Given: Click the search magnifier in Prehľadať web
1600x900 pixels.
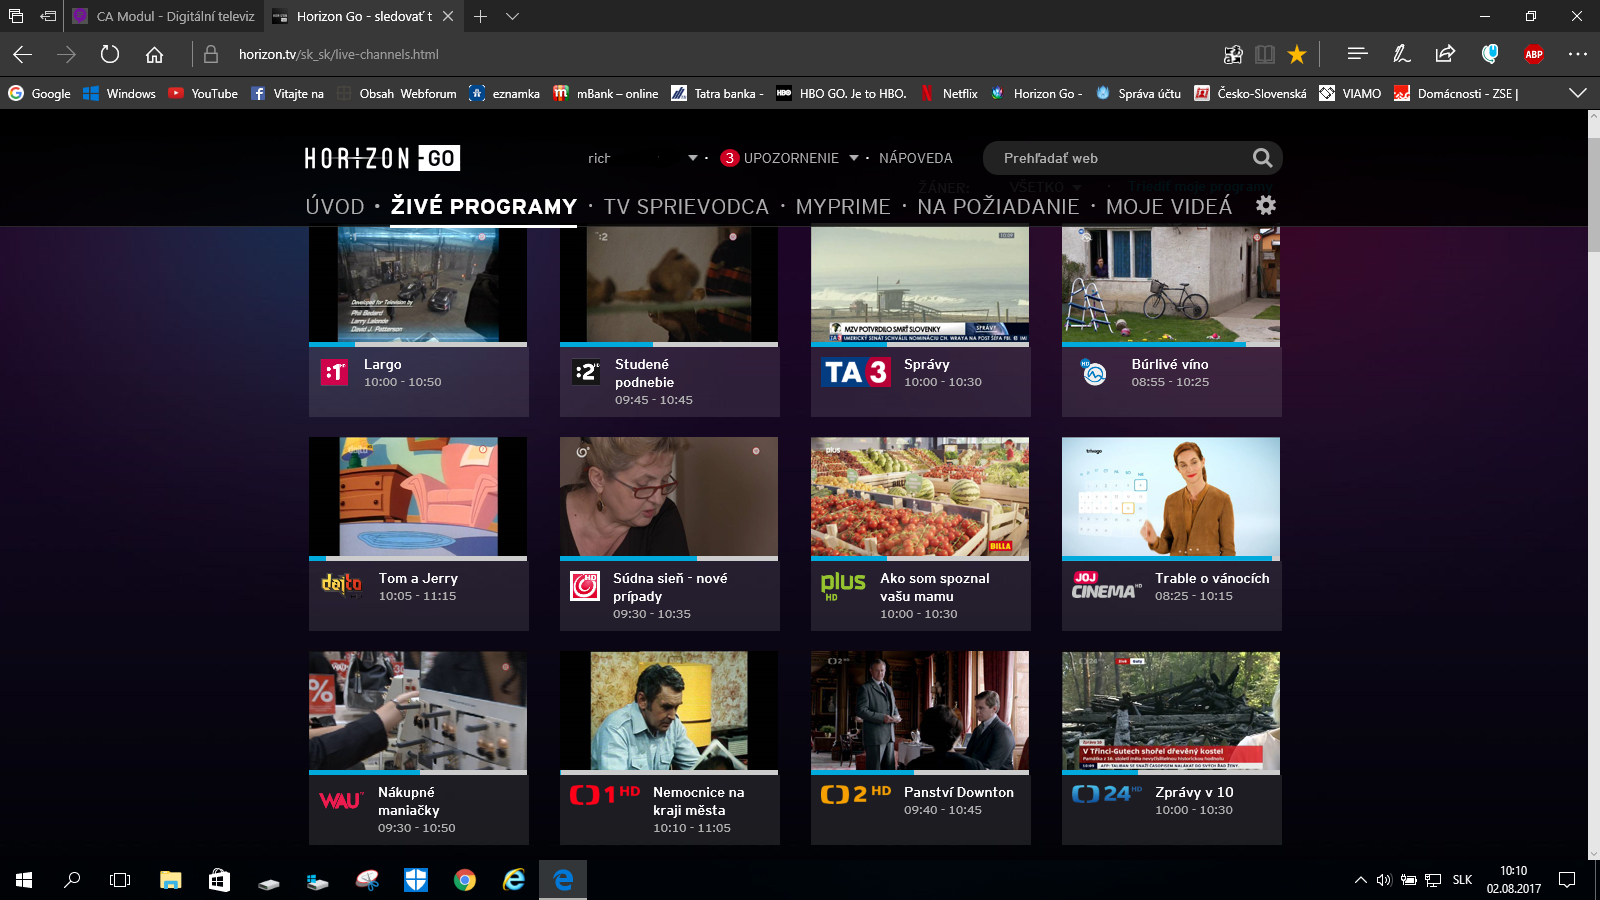Looking at the screenshot, I should tap(1262, 158).
